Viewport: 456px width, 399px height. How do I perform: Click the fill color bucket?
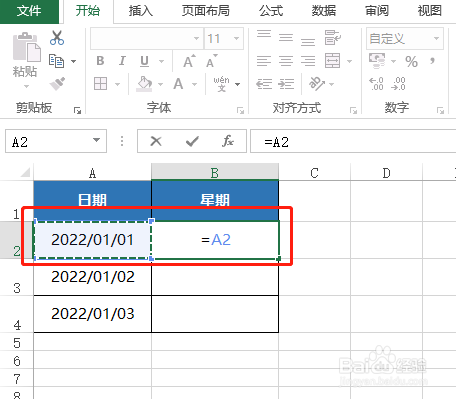click(144, 84)
